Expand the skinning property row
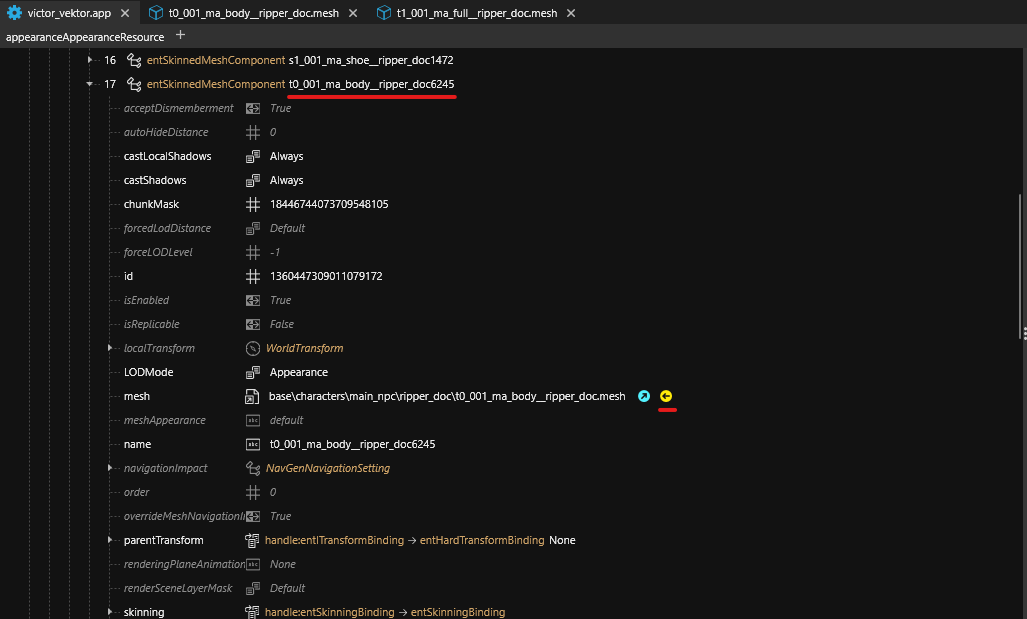 pyautogui.click(x=110, y=612)
